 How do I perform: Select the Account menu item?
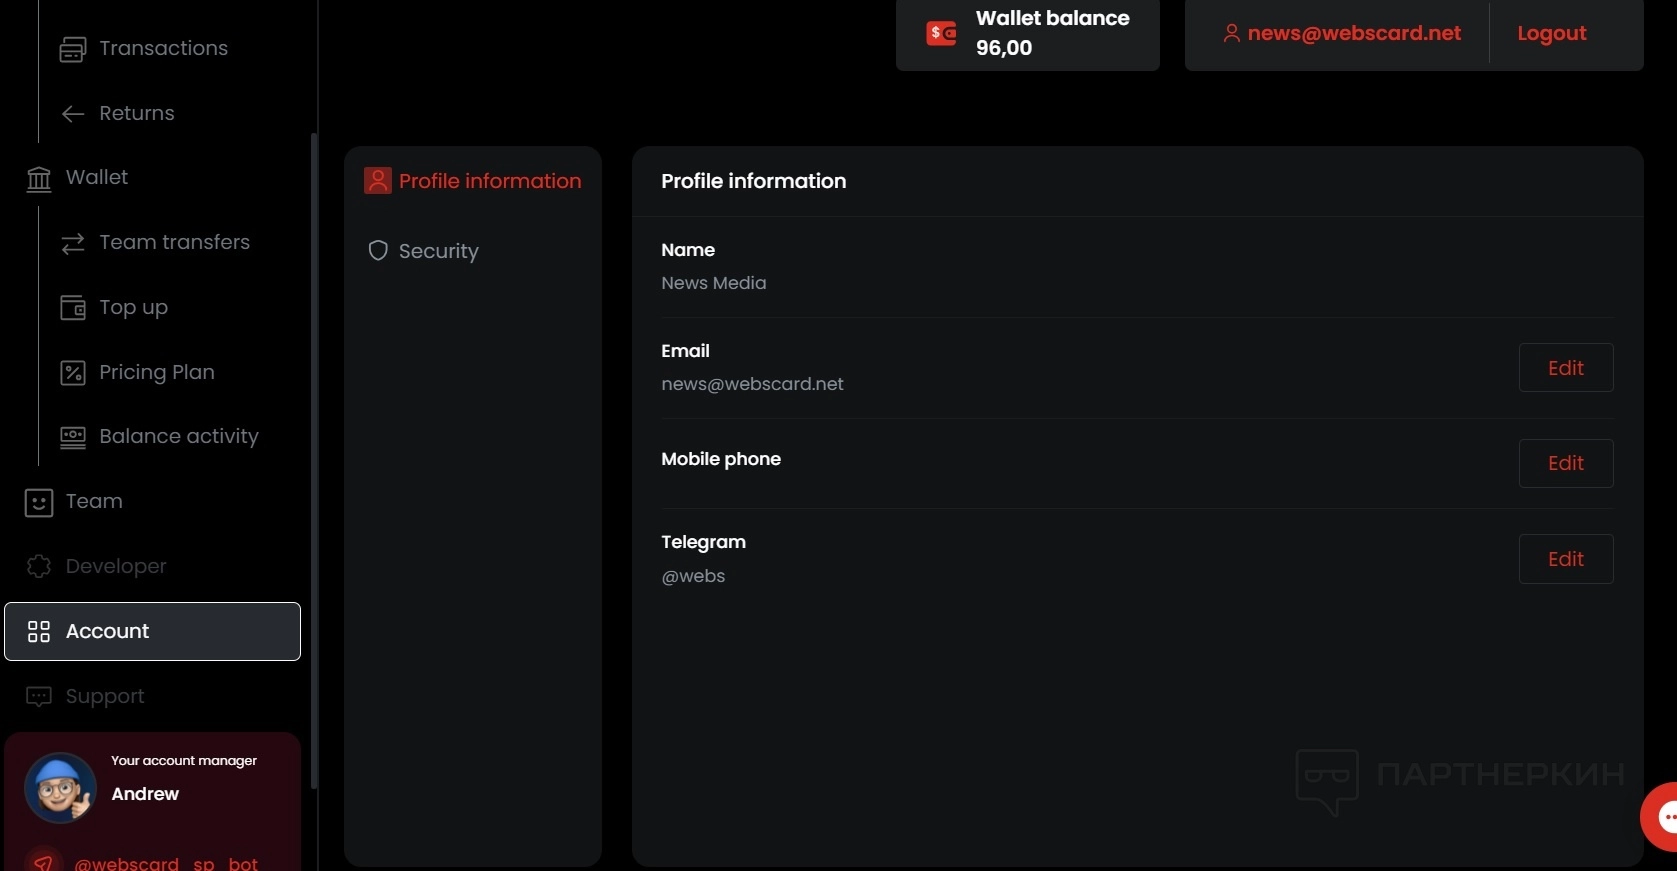(152, 631)
